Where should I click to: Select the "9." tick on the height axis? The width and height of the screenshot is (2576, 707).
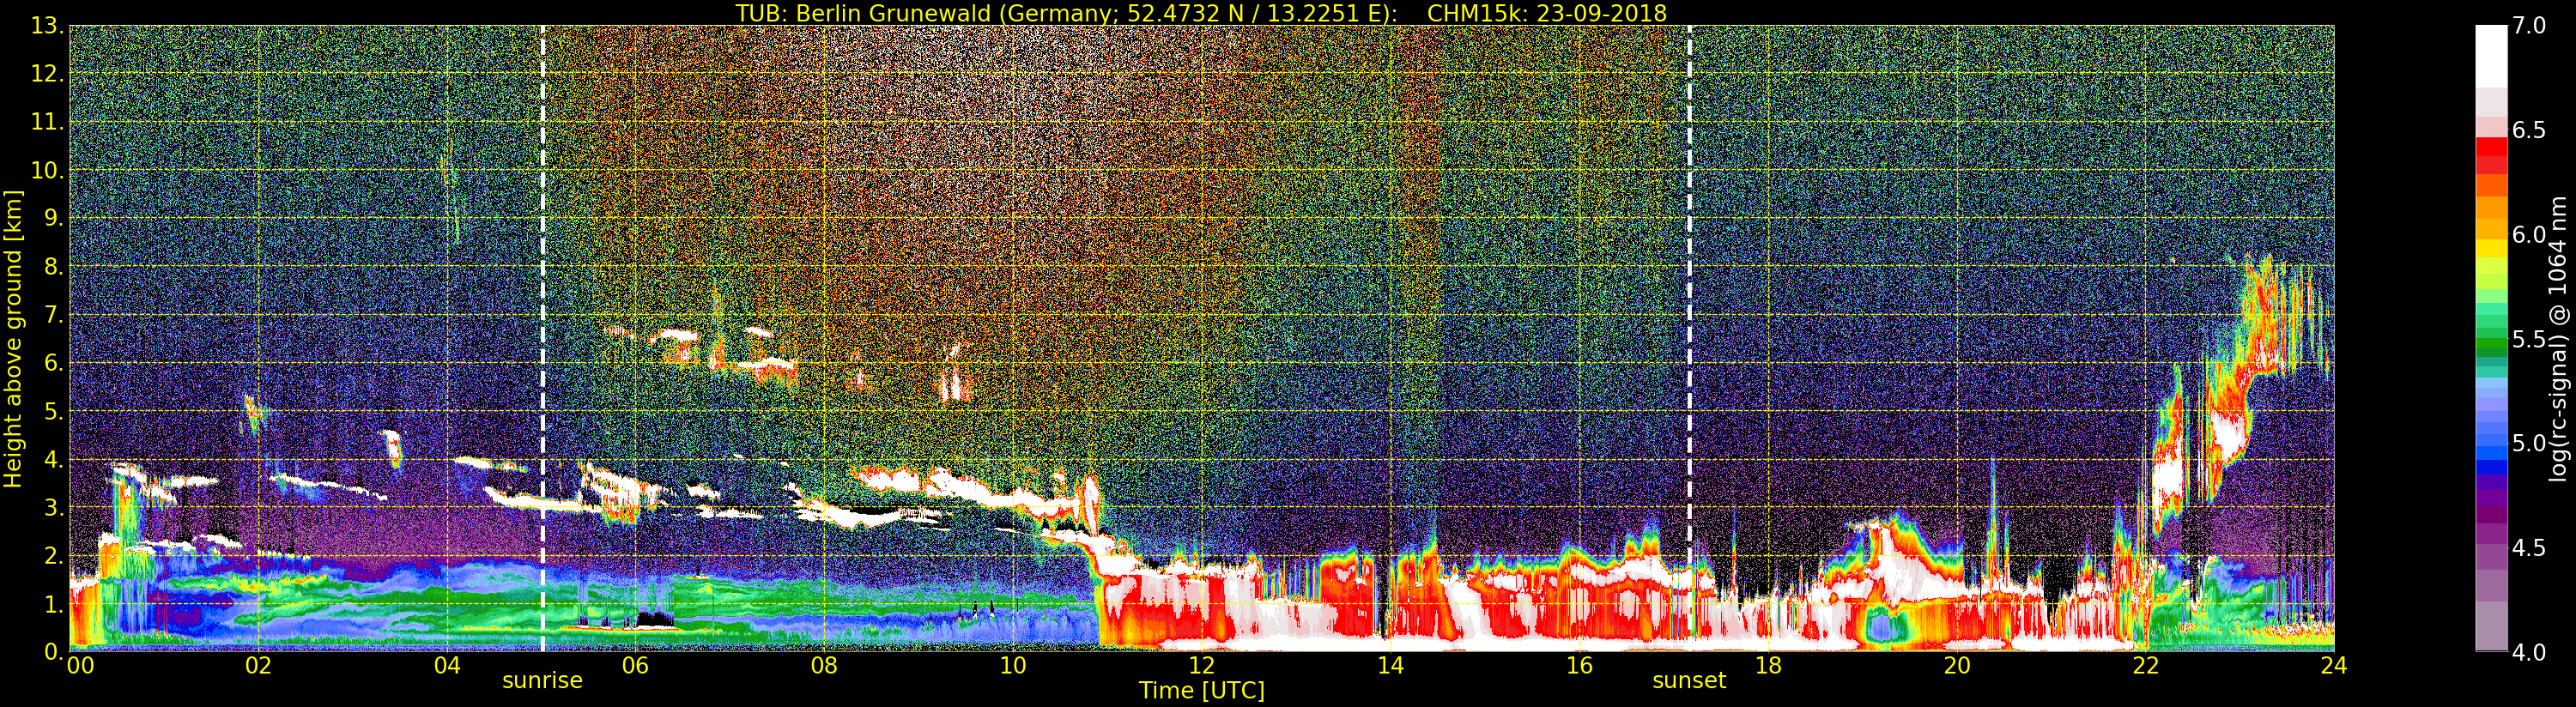click(x=54, y=218)
